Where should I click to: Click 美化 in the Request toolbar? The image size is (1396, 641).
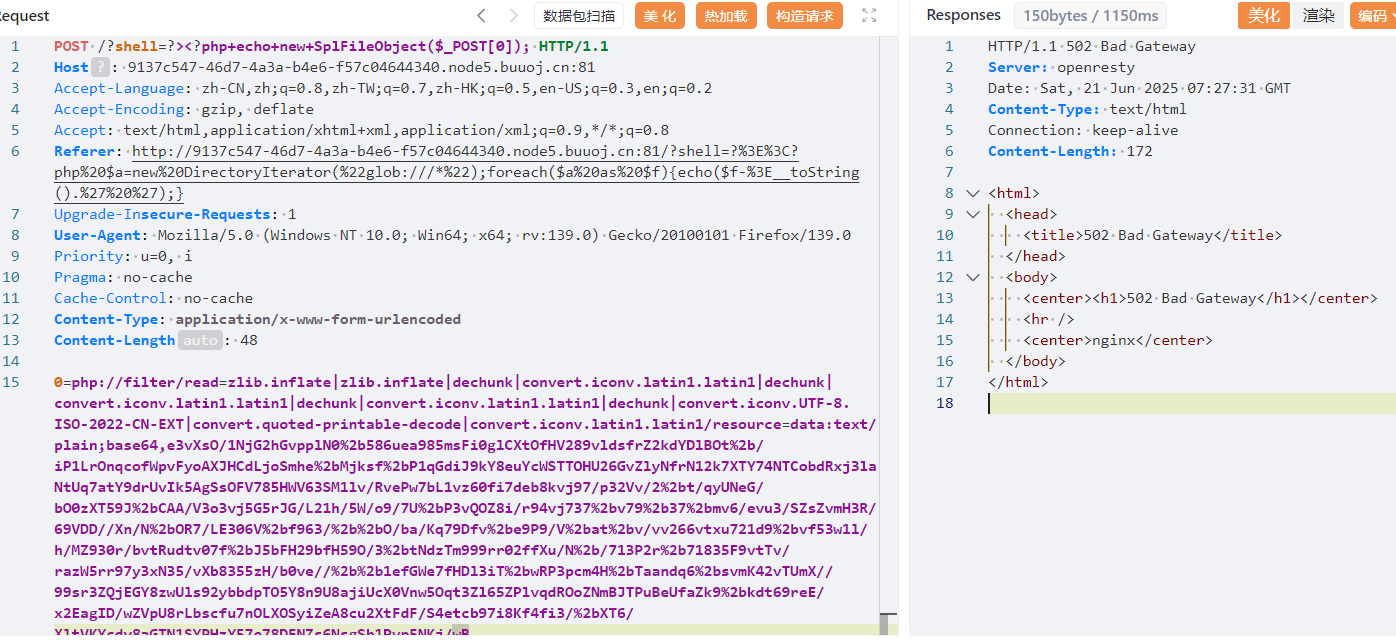[x=659, y=15]
